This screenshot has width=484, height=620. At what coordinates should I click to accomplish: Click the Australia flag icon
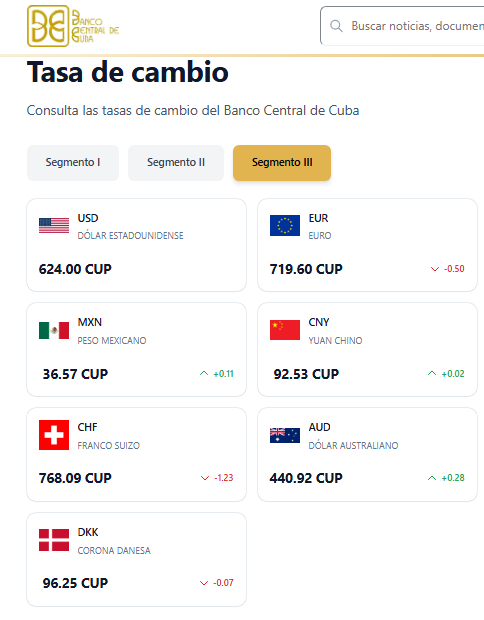pos(285,435)
